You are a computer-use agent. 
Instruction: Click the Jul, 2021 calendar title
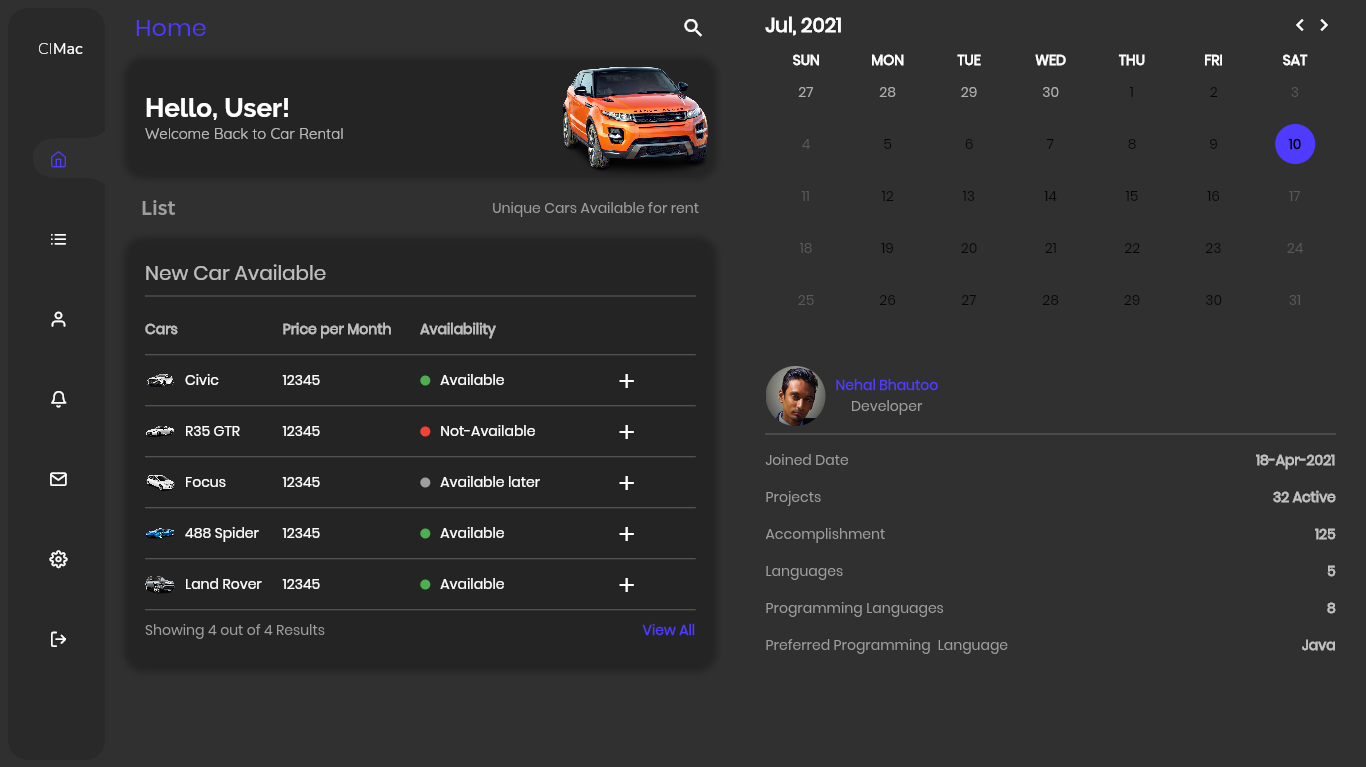click(x=803, y=26)
